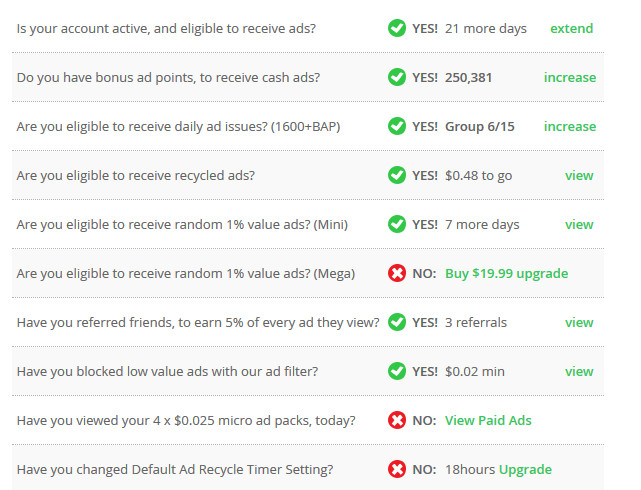Click increase link next to 250,381 points
The height and width of the screenshot is (490, 641).
(x=570, y=78)
